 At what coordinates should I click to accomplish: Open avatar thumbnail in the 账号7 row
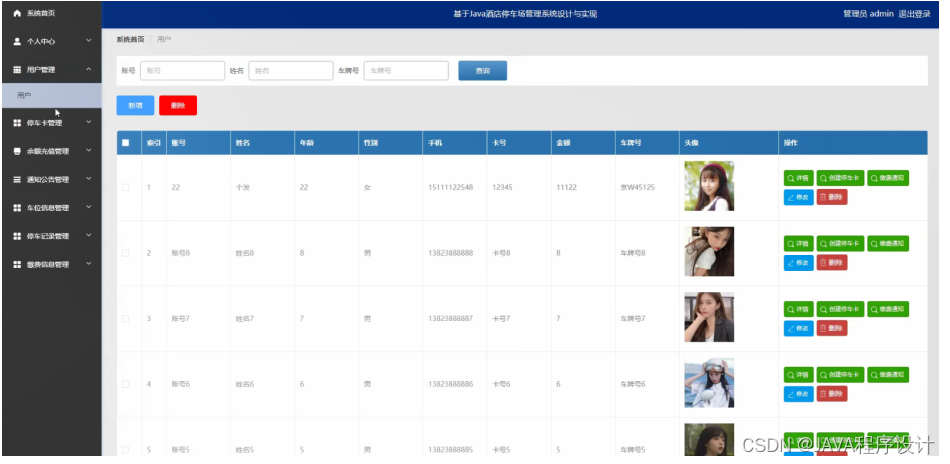[x=709, y=317]
